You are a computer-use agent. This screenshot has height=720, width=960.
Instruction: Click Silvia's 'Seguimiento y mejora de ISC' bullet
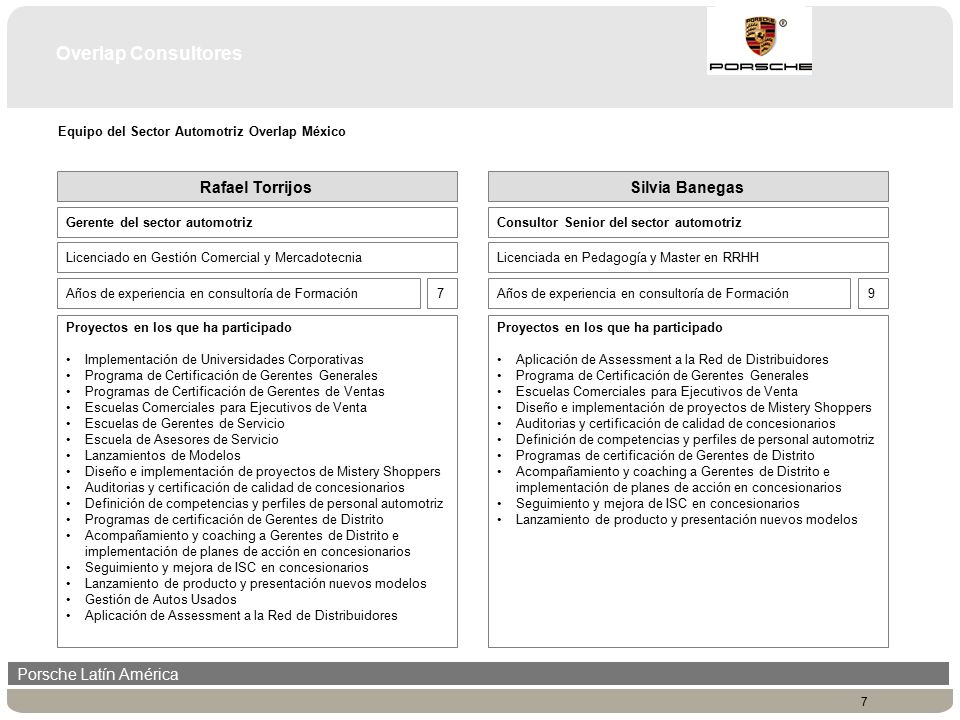pyautogui.click(x=658, y=503)
